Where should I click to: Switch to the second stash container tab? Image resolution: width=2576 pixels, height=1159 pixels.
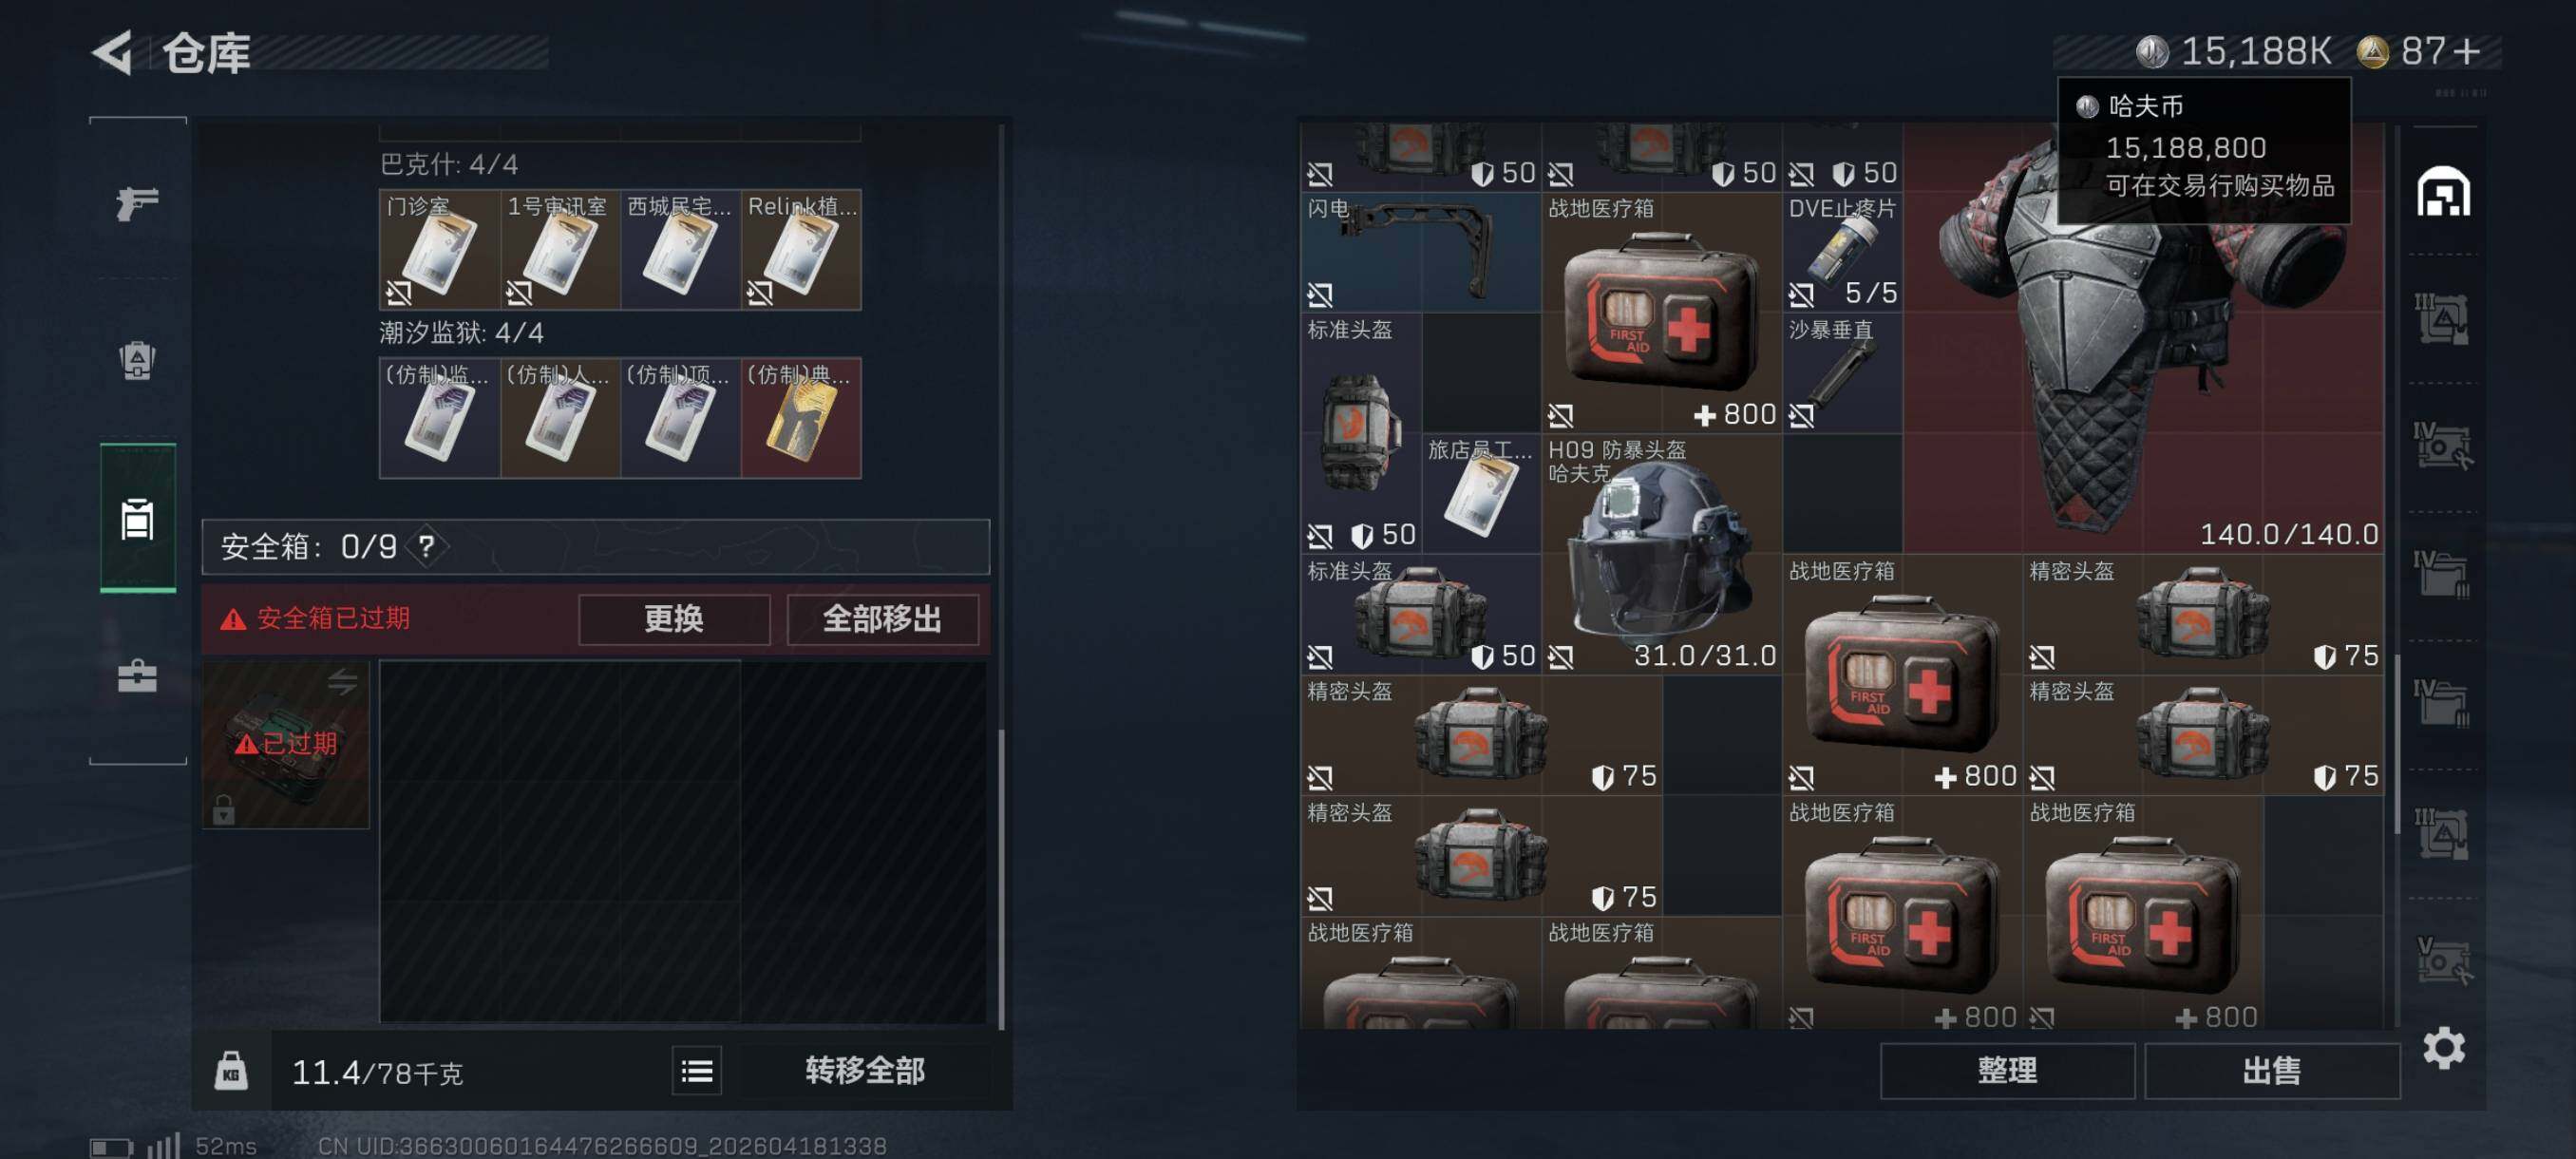coord(2441,319)
